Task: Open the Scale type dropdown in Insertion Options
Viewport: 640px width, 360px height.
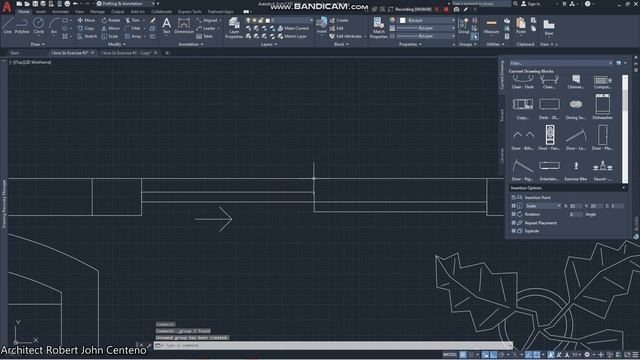Action: tap(543, 206)
